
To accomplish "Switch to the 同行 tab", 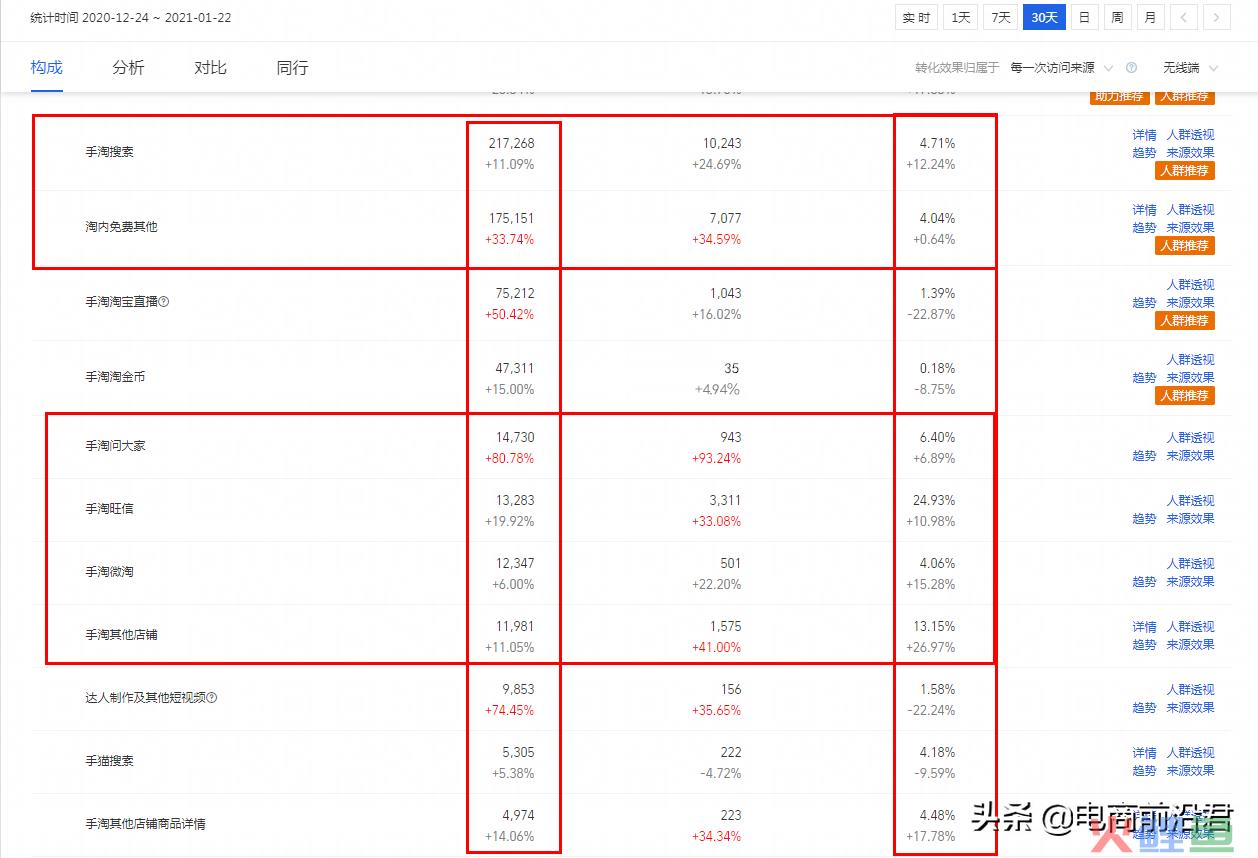I will coord(292,68).
